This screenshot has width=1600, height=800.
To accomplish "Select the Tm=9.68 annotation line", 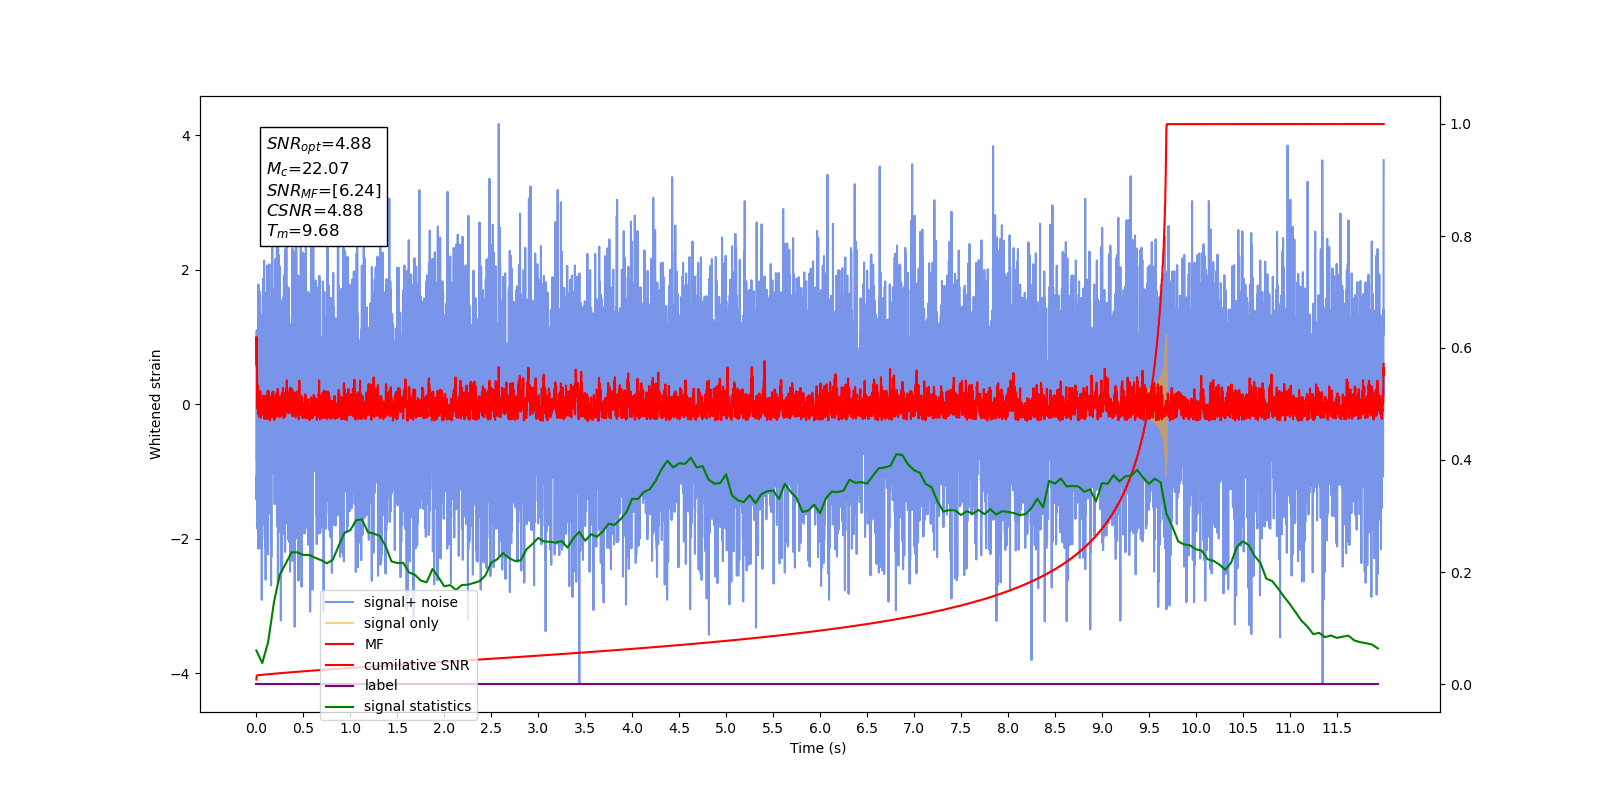I will [x=303, y=231].
